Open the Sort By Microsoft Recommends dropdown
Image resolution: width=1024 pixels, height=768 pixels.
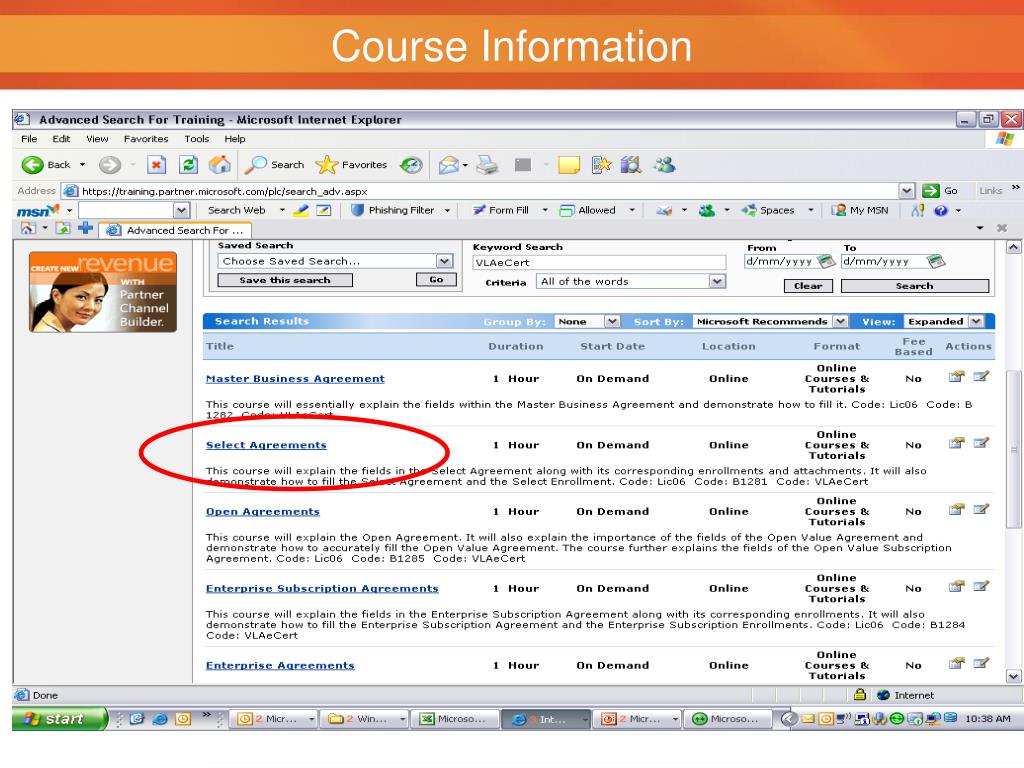tap(840, 321)
